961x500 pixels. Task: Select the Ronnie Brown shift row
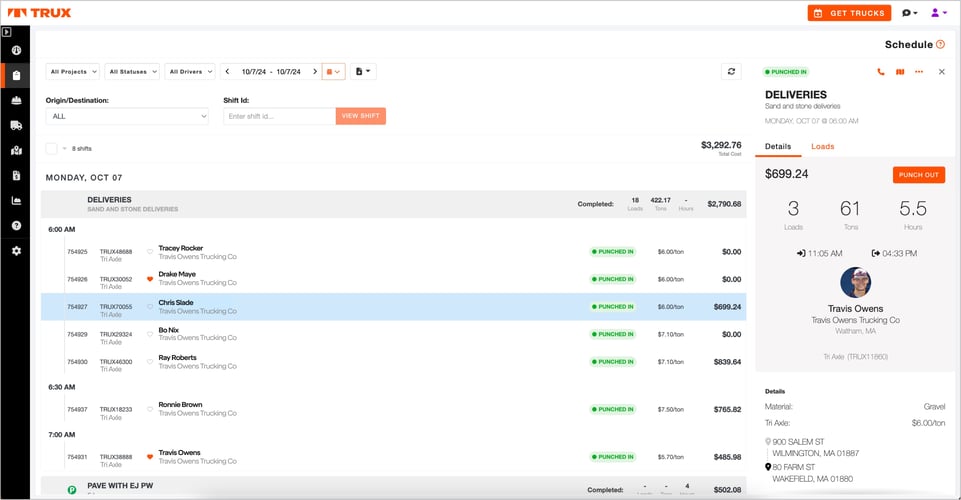pyautogui.click(x=393, y=409)
